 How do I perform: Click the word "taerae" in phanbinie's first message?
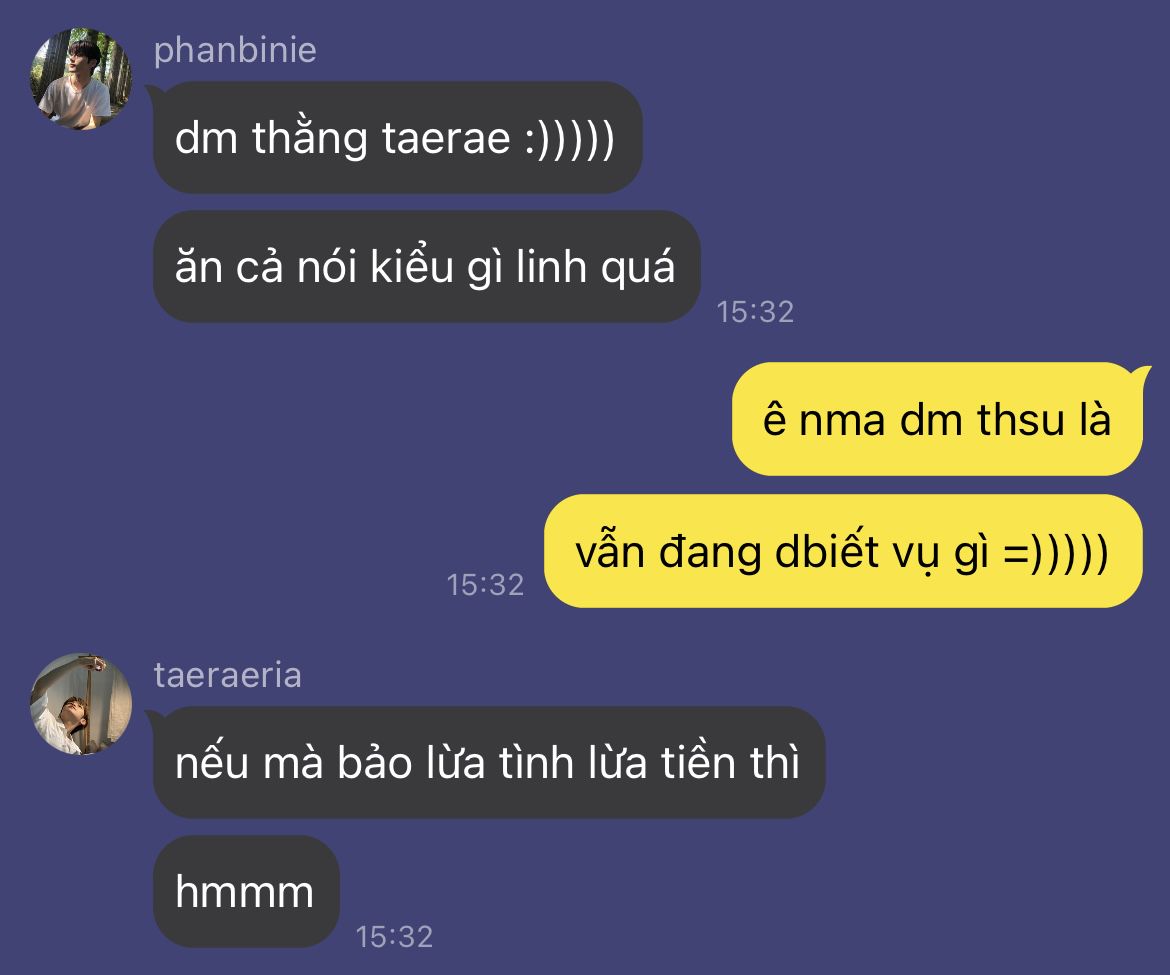coord(446,139)
